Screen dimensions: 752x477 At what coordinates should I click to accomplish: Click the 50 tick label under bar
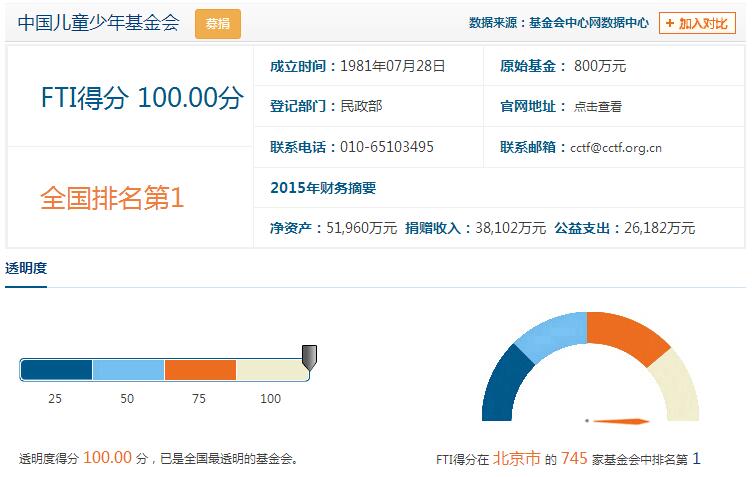(x=127, y=398)
